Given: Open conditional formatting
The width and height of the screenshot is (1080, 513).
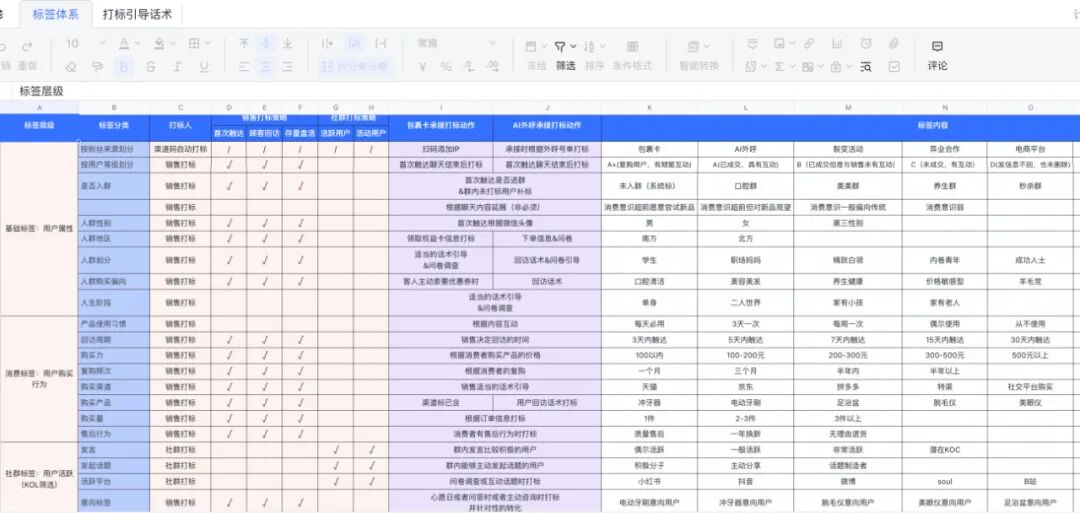Looking at the screenshot, I should click(x=632, y=47).
